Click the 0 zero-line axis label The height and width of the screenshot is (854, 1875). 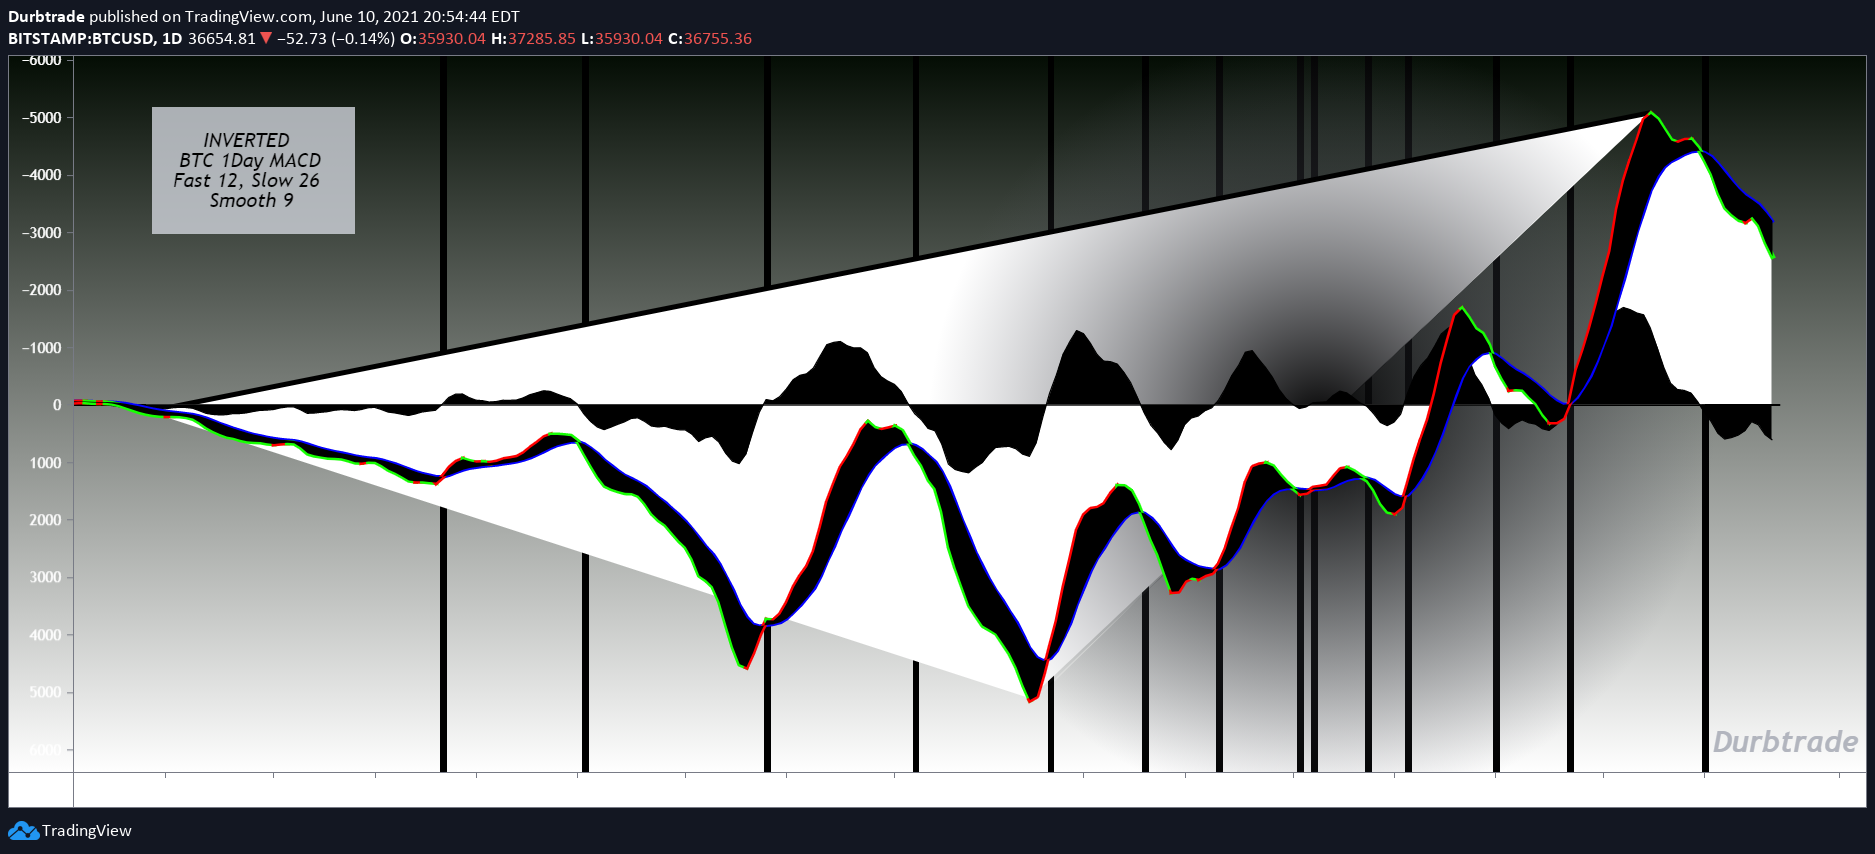tap(57, 405)
